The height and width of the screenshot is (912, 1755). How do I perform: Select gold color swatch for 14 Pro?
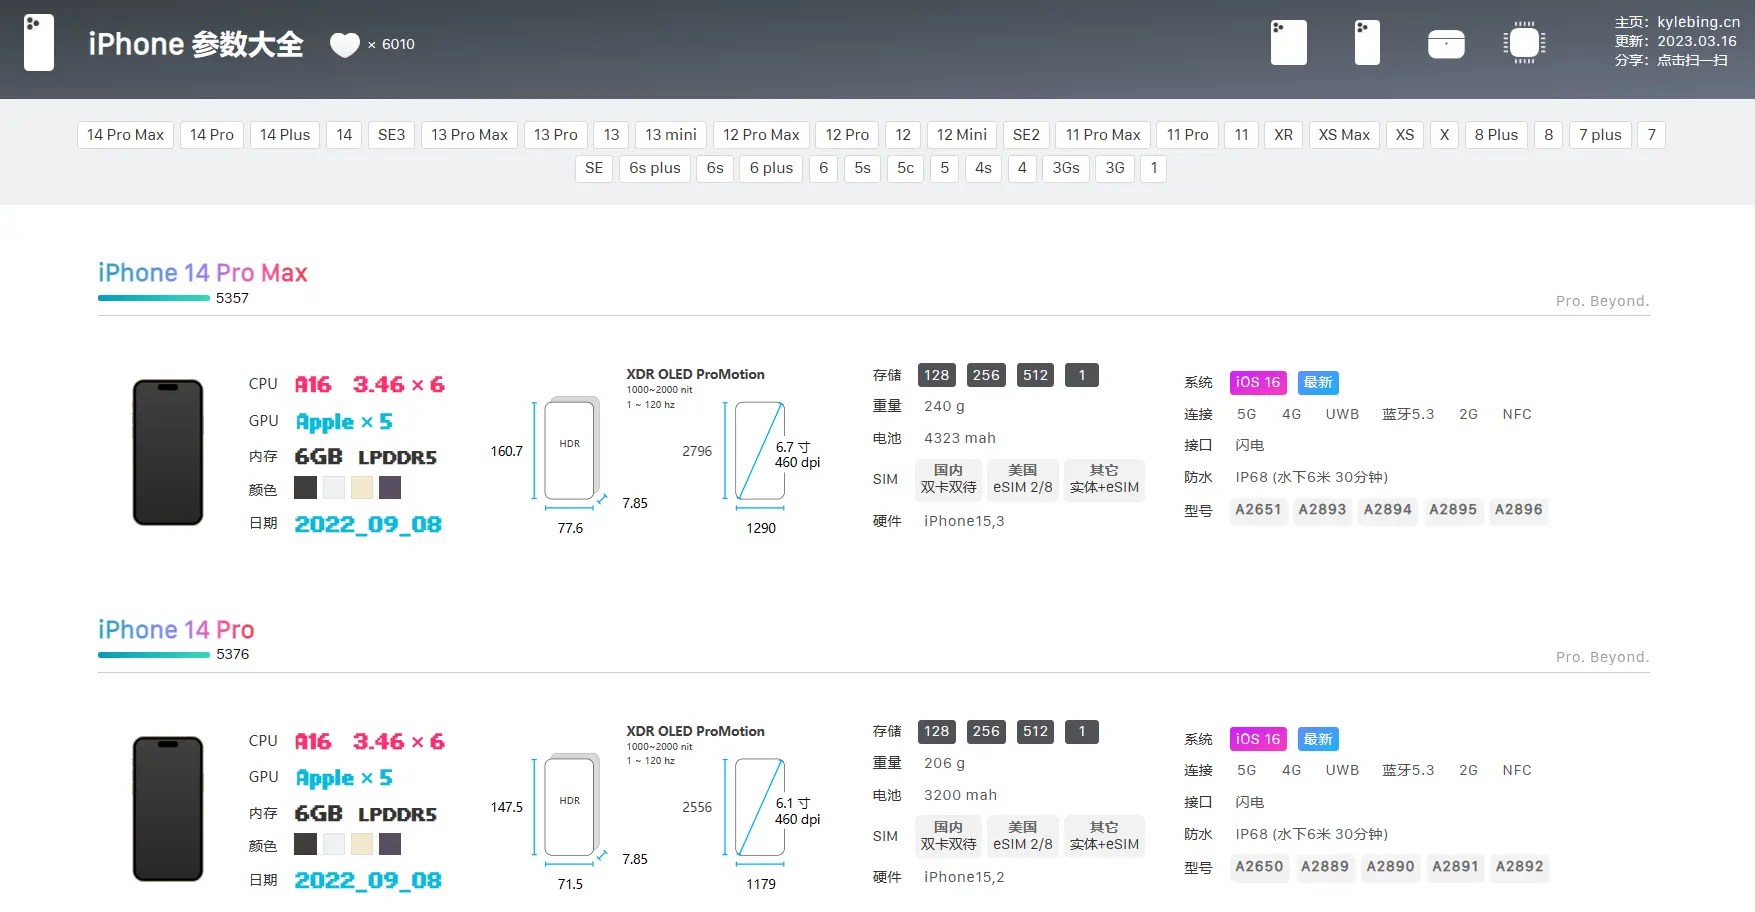pyautogui.click(x=362, y=844)
